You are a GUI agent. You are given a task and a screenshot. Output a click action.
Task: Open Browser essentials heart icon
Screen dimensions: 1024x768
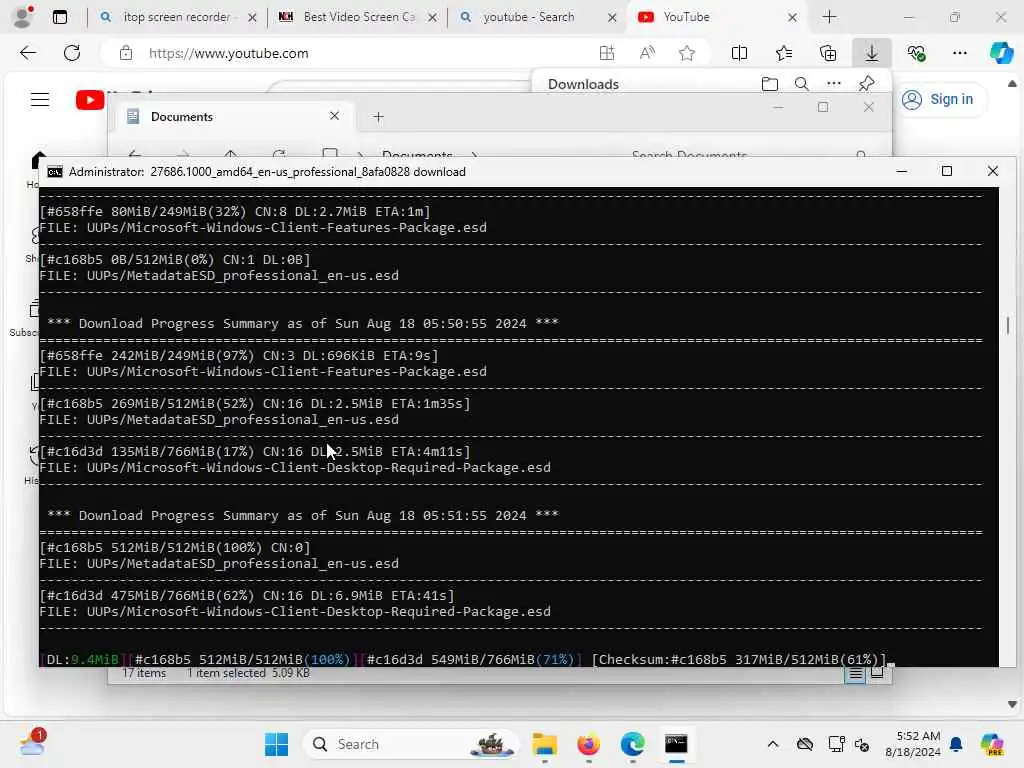click(x=916, y=53)
